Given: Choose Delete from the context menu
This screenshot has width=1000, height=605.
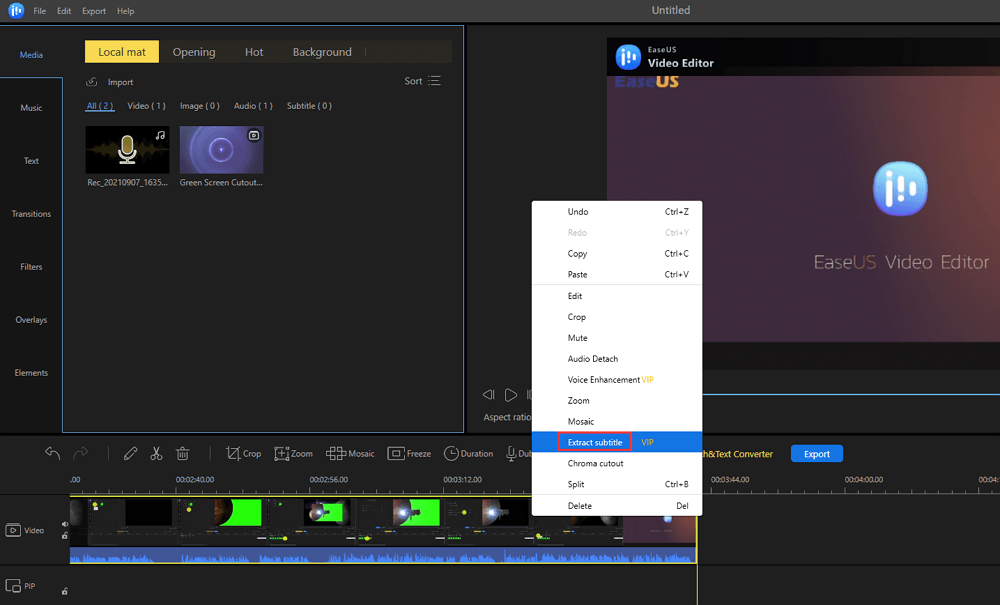Looking at the screenshot, I should (617, 506).
